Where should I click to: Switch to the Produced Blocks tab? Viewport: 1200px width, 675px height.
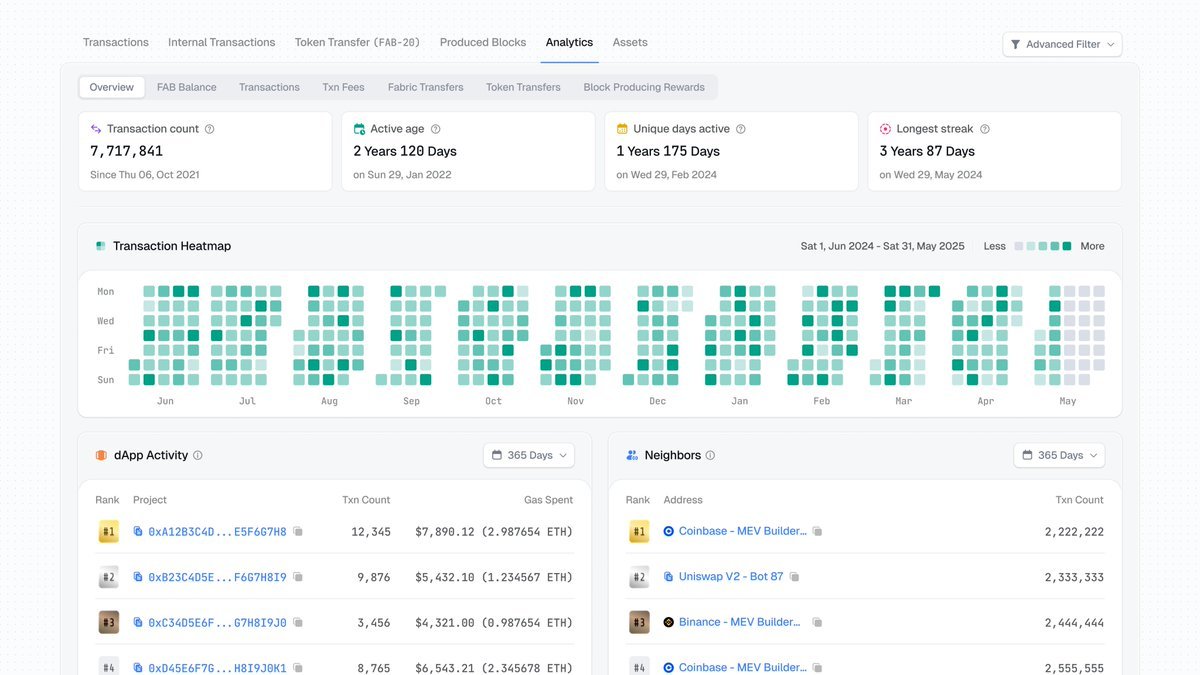pyautogui.click(x=483, y=42)
